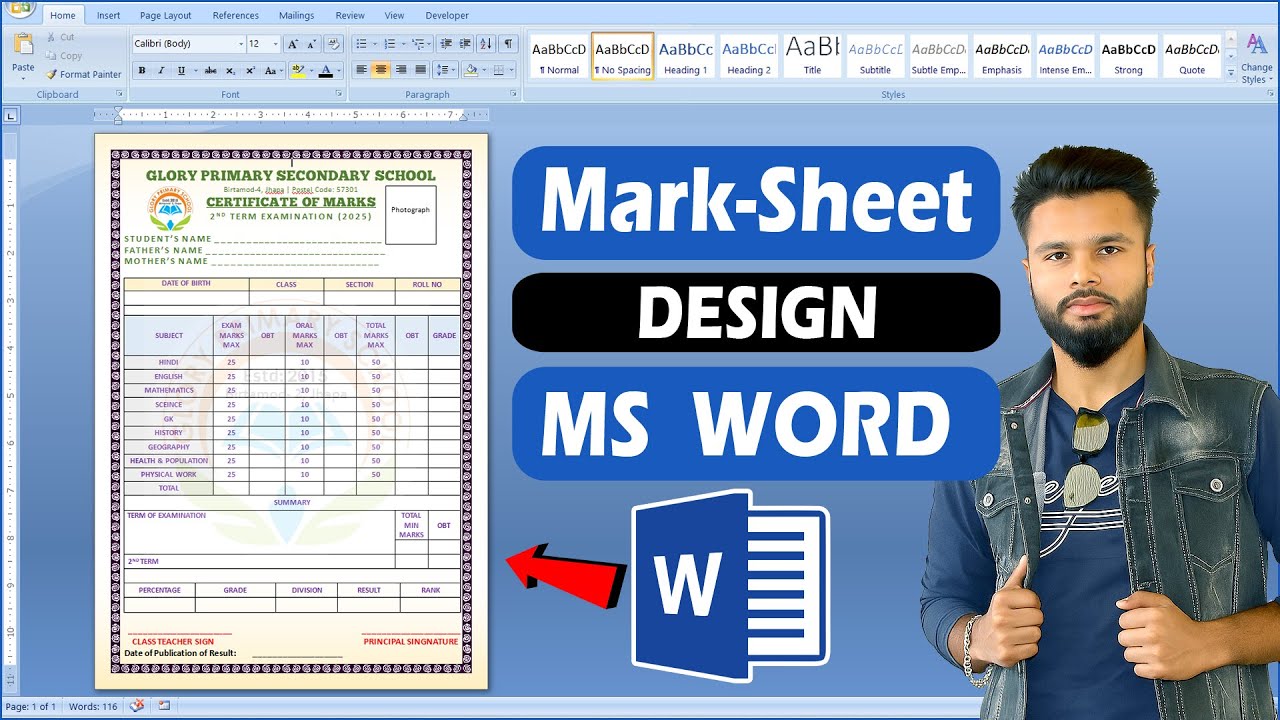
Task: Open the Review tab
Action: coord(350,15)
